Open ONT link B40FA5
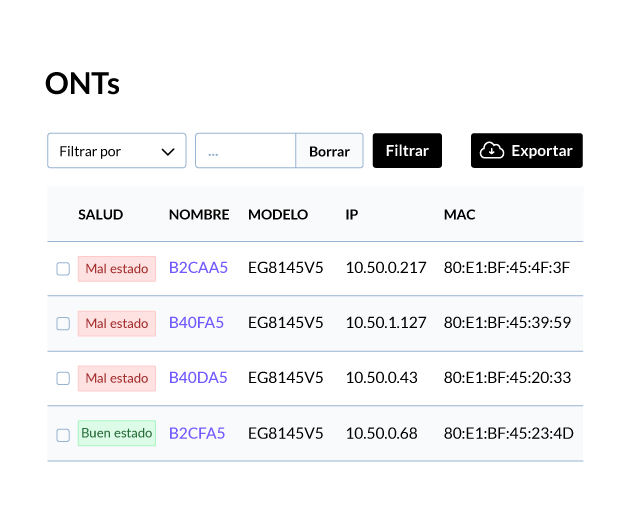 coord(196,323)
